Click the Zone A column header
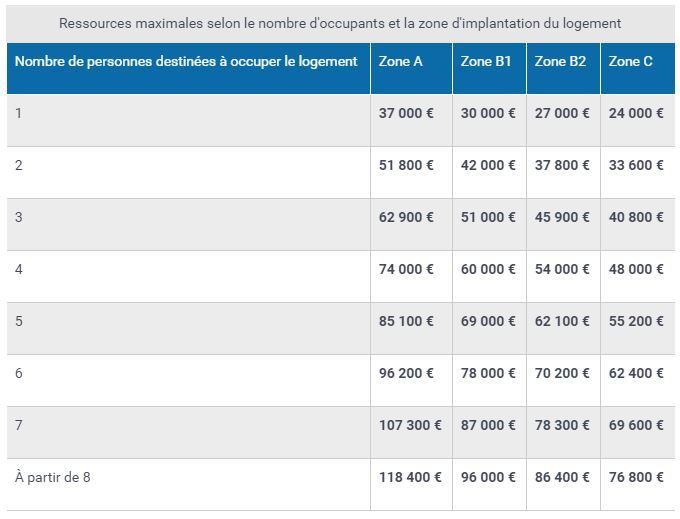This screenshot has width=680, height=519. click(411, 69)
